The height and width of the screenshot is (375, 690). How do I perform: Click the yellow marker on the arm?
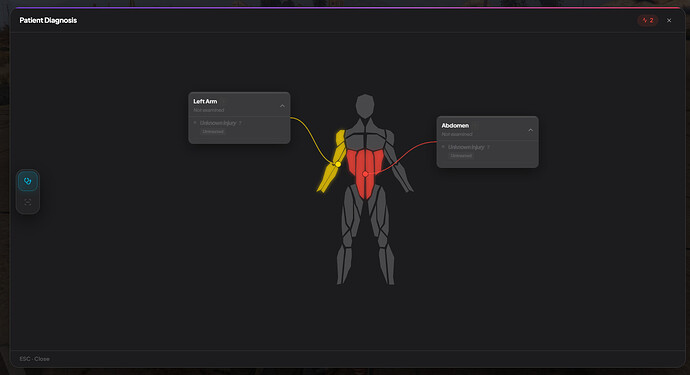tap(338, 164)
